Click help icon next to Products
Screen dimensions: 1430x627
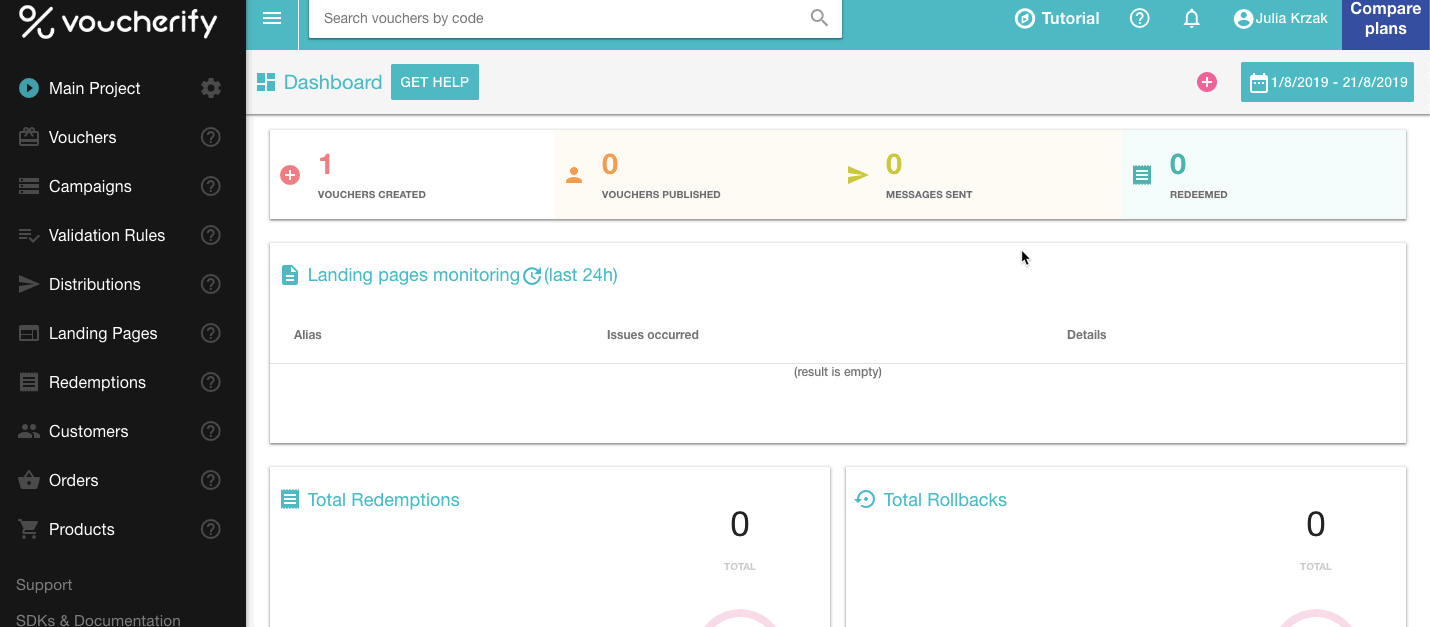[x=210, y=529]
